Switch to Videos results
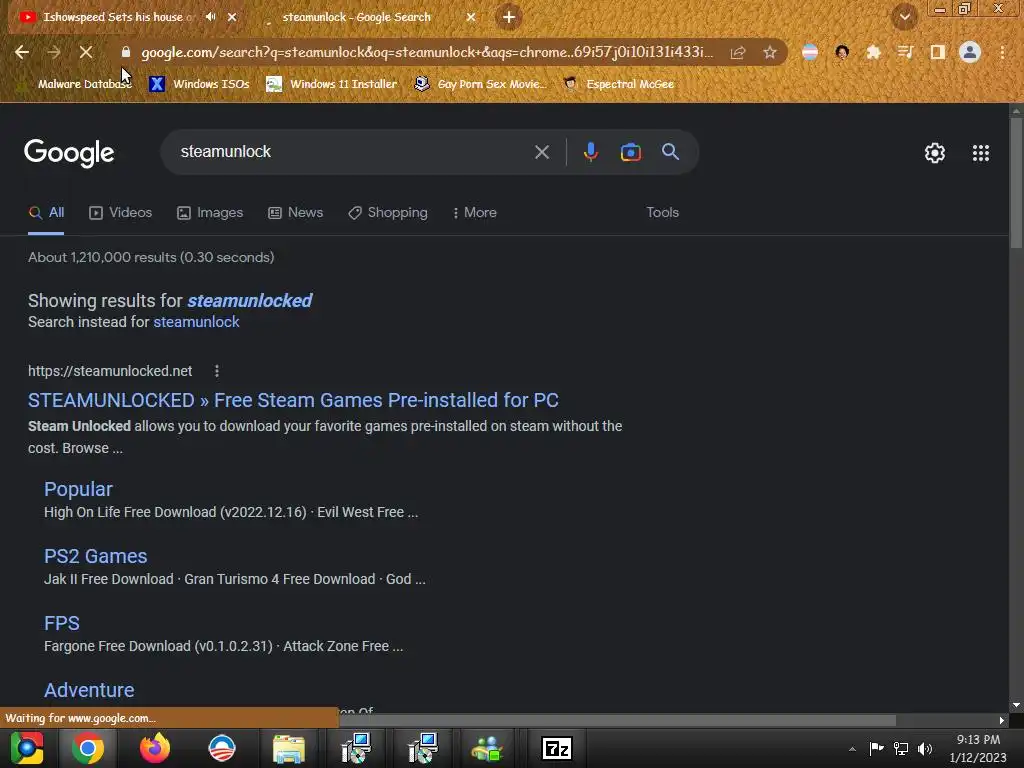Image resolution: width=1024 pixels, height=768 pixels. (x=120, y=213)
